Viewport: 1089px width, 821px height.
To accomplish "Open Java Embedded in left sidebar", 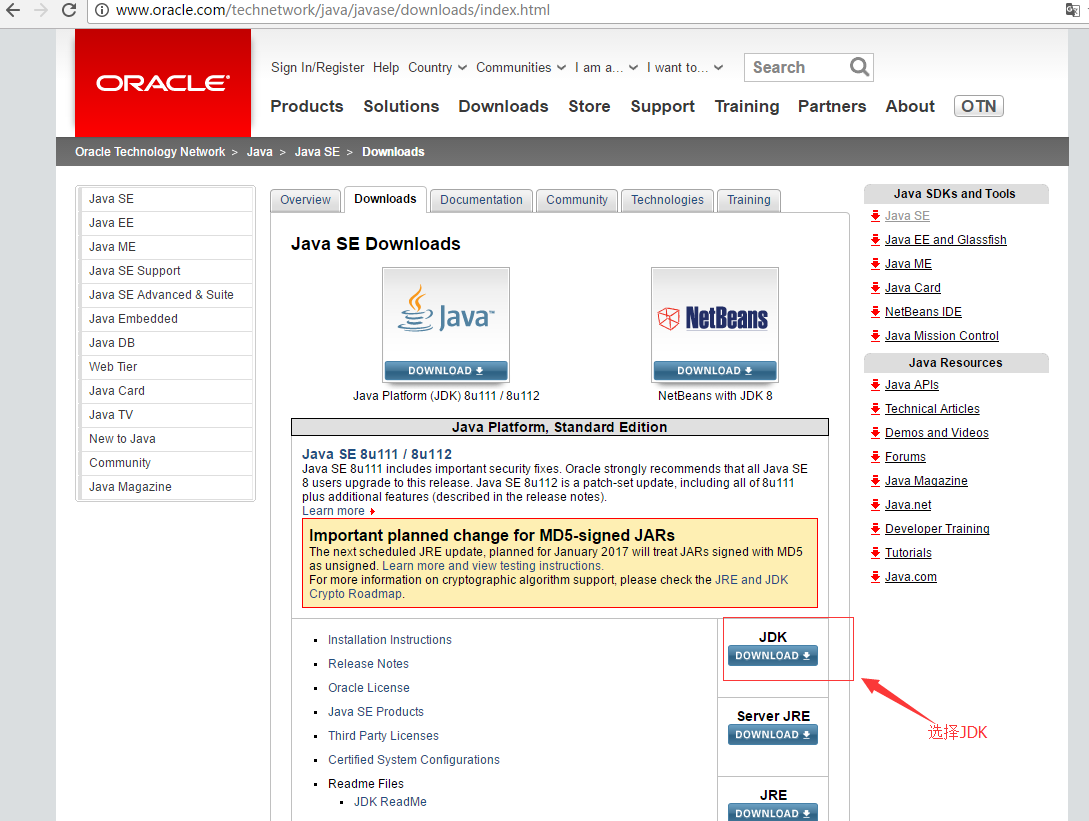I will 166,319.
